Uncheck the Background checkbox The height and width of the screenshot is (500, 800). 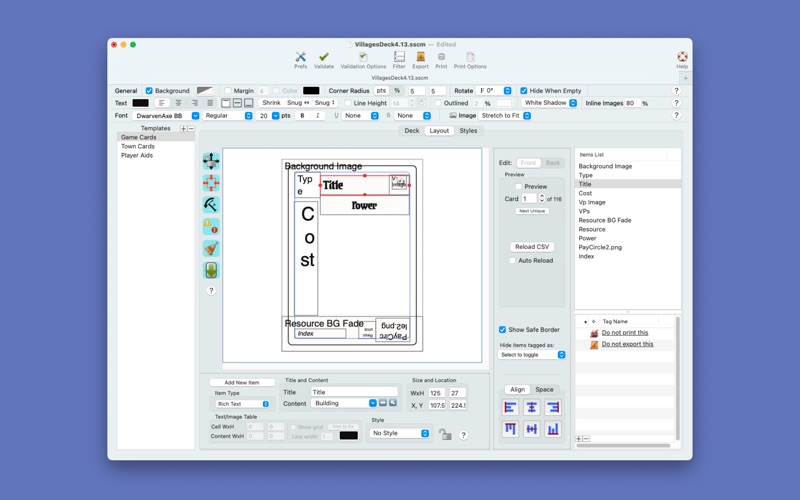pyautogui.click(x=150, y=91)
